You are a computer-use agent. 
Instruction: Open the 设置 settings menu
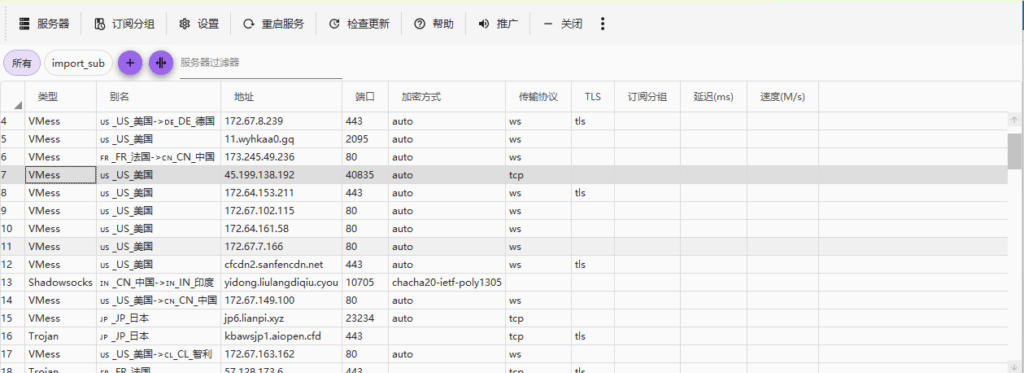(199, 24)
